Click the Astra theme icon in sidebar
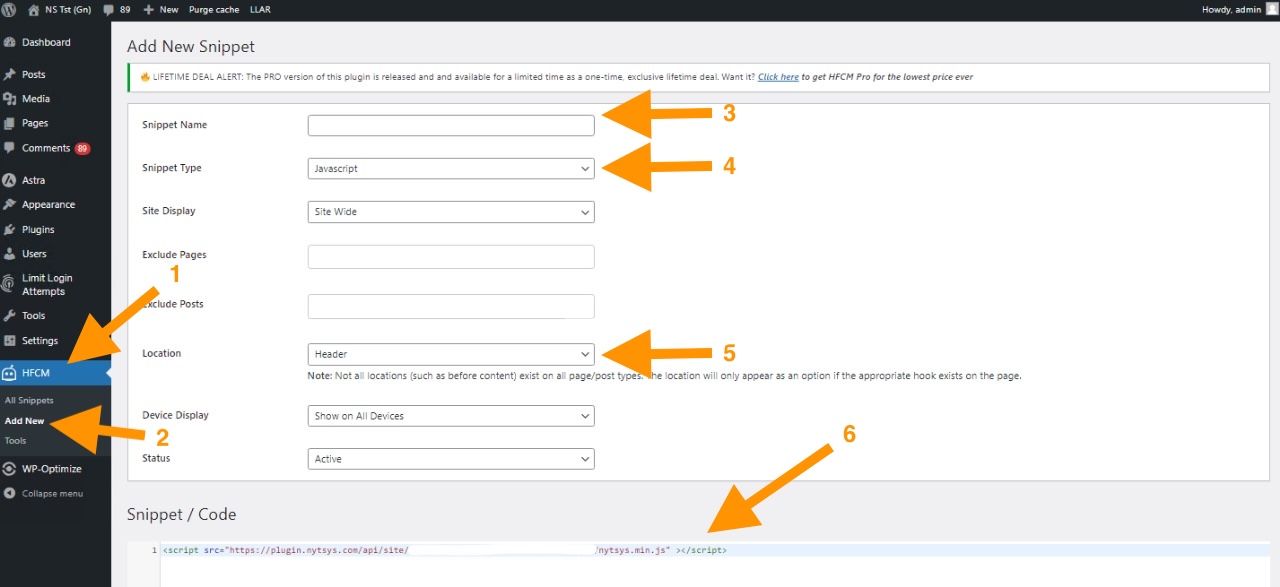Viewport: 1280px width, 587px height. tap(10, 181)
